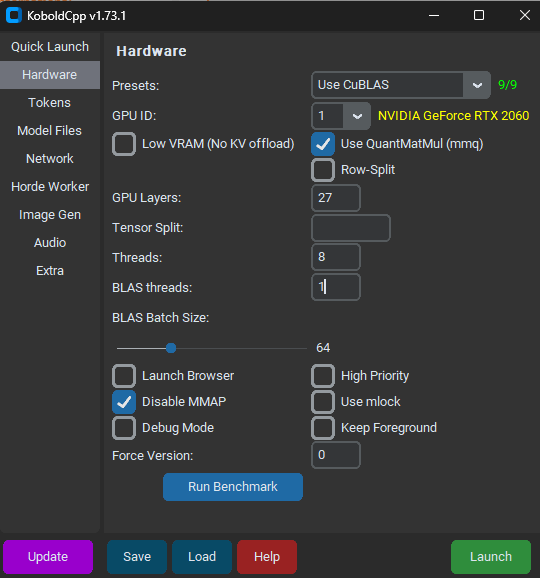This screenshot has width=540, height=578.
Task: Open the Quick Launch tab
Action: tap(50, 47)
